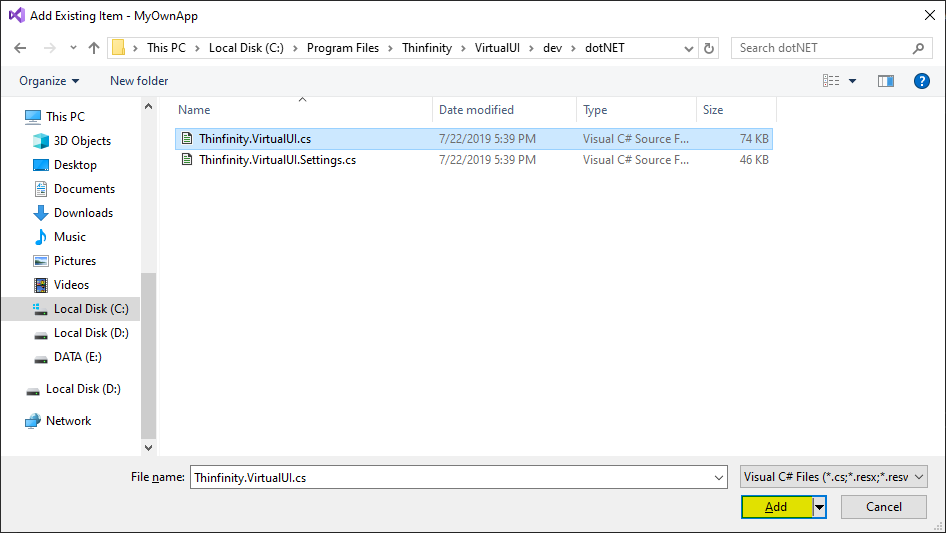Click dev in the breadcrumb
946x533 pixels.
552,48
